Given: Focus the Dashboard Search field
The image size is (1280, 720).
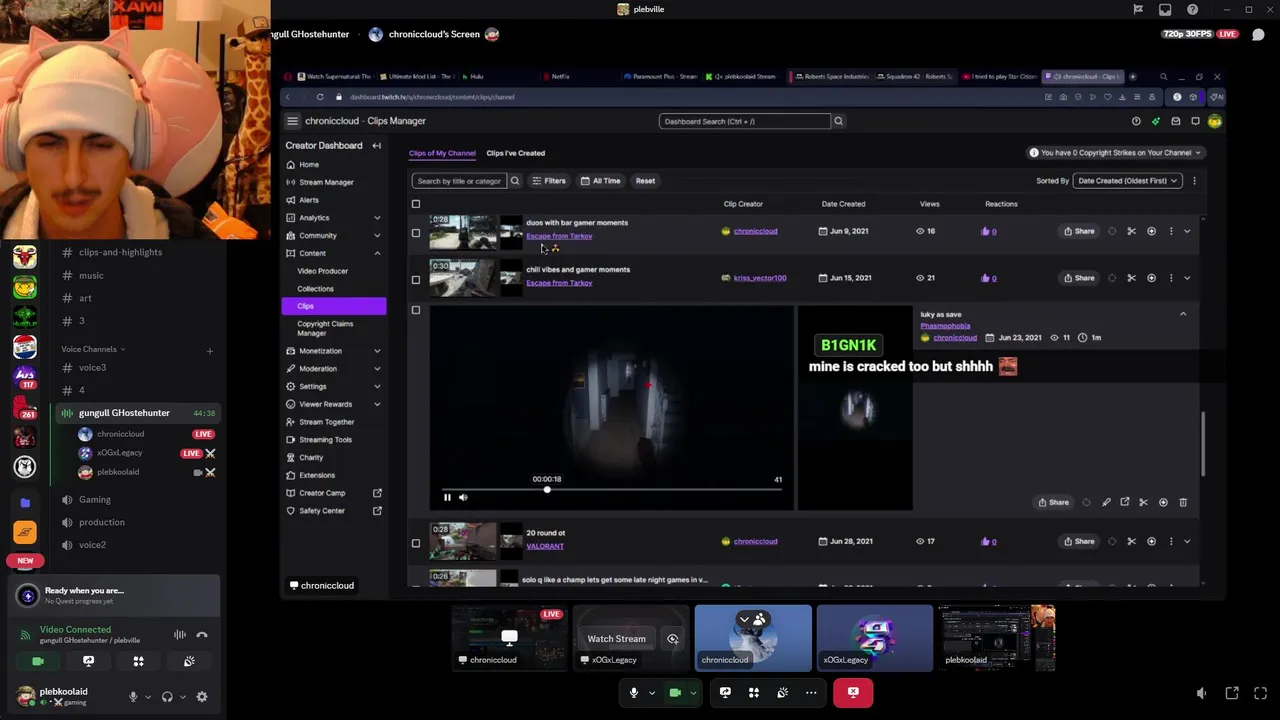Looking at the screenshot, I should click(745, 121).
